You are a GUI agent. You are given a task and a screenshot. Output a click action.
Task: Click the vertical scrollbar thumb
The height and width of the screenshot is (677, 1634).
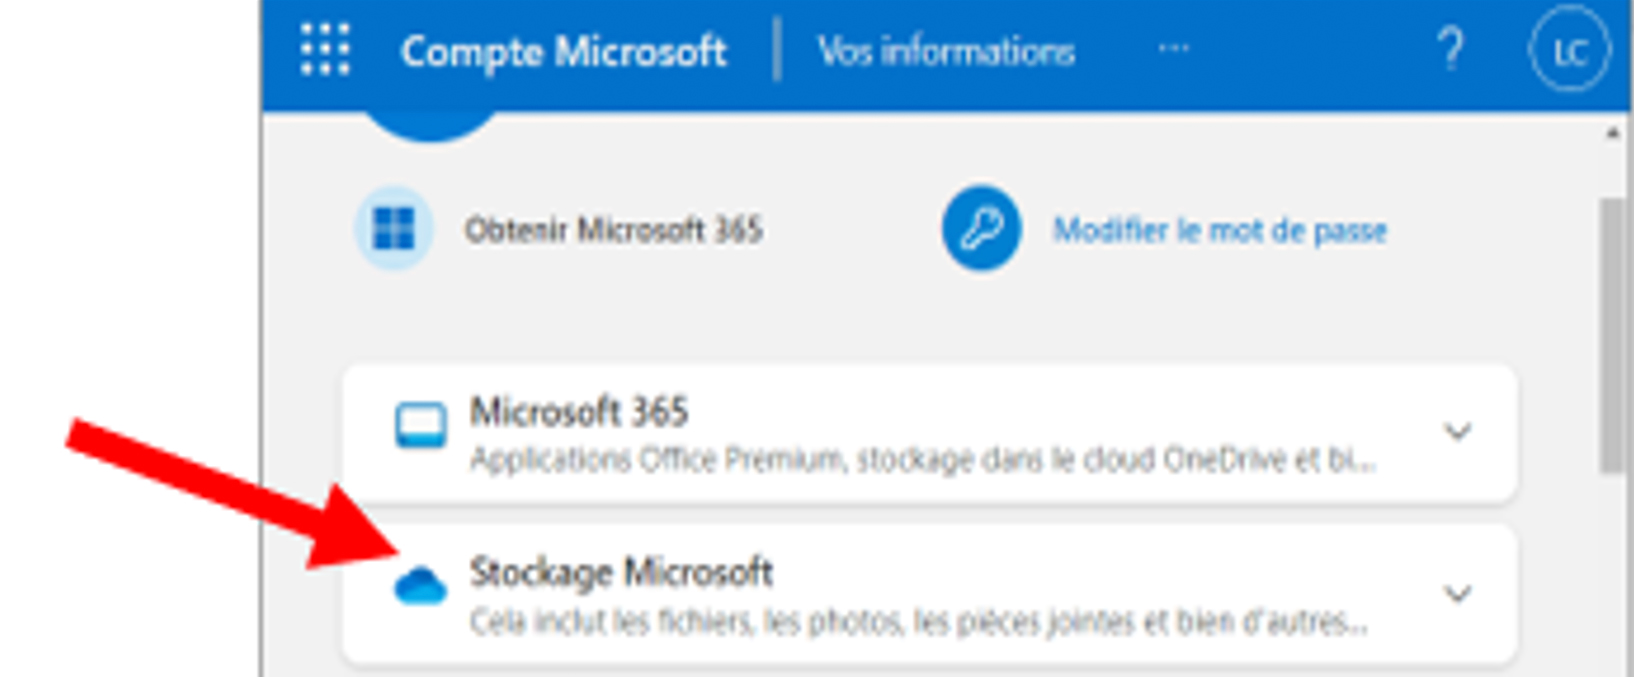[1612, 335]
